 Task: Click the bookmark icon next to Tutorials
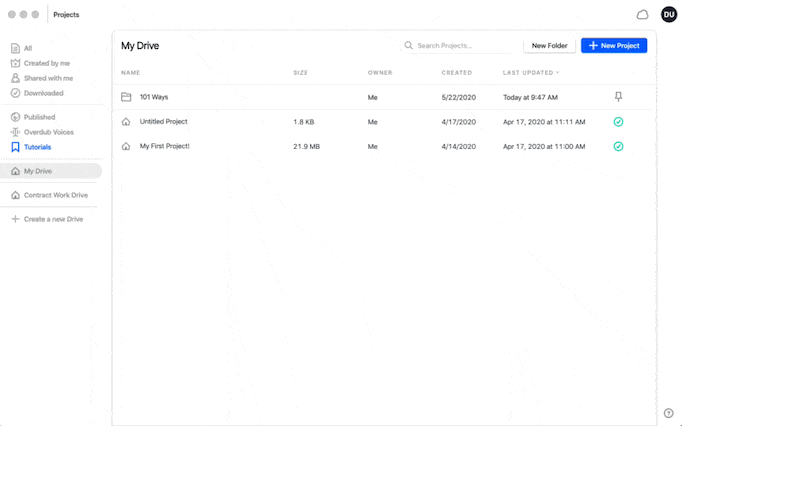point(15,147)
